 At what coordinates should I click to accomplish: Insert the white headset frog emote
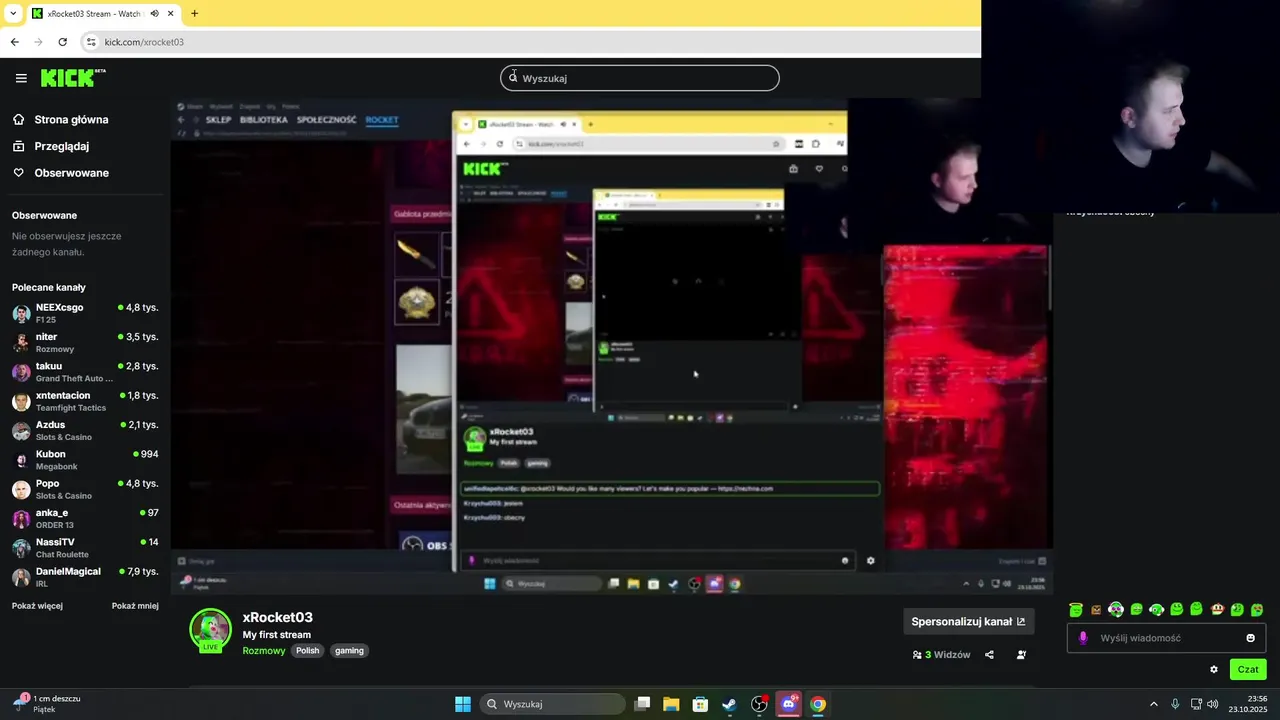[x=1157, y=610]
